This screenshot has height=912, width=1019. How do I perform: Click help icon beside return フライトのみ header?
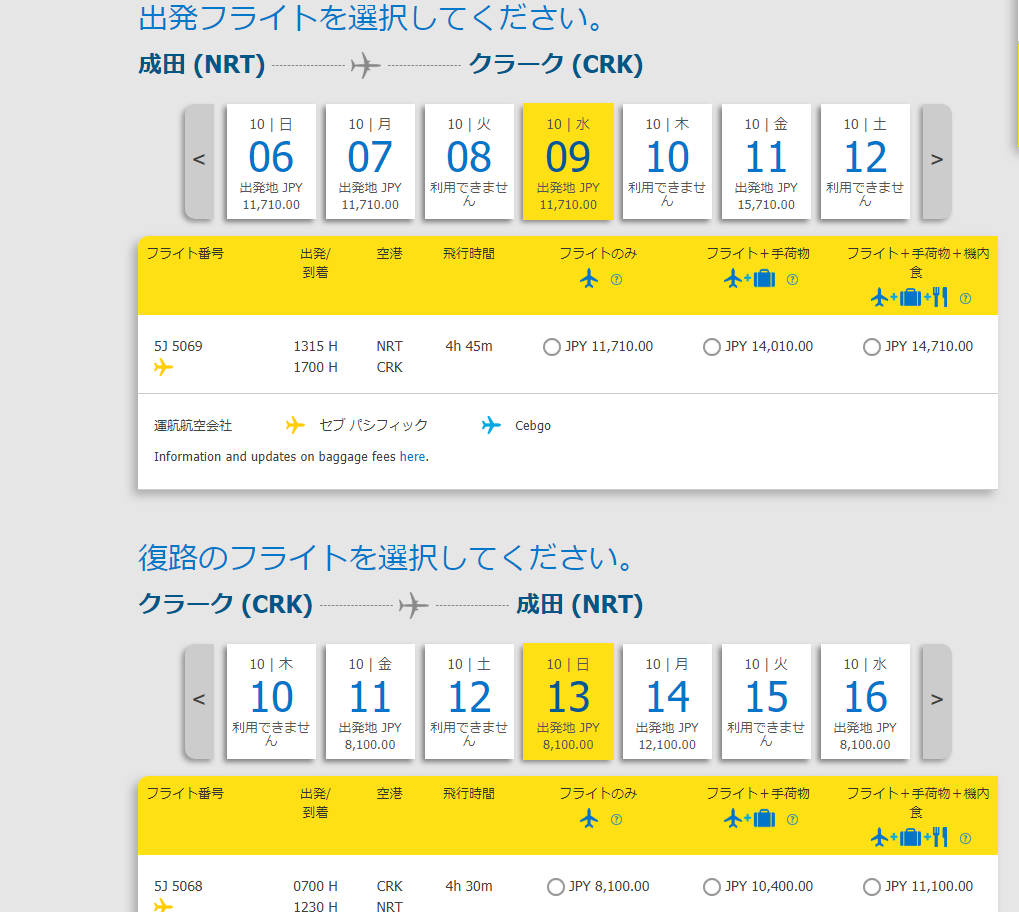pos(616,820)
